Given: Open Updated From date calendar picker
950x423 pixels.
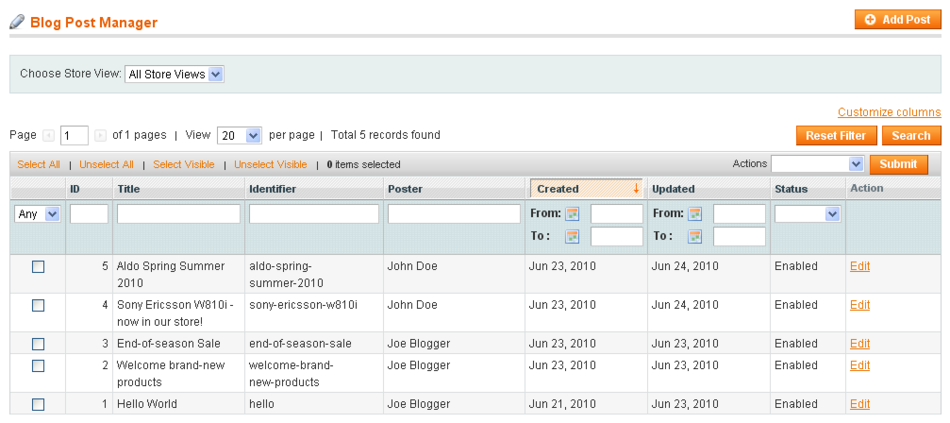Looking at the screenshot, I should point(695,214).
